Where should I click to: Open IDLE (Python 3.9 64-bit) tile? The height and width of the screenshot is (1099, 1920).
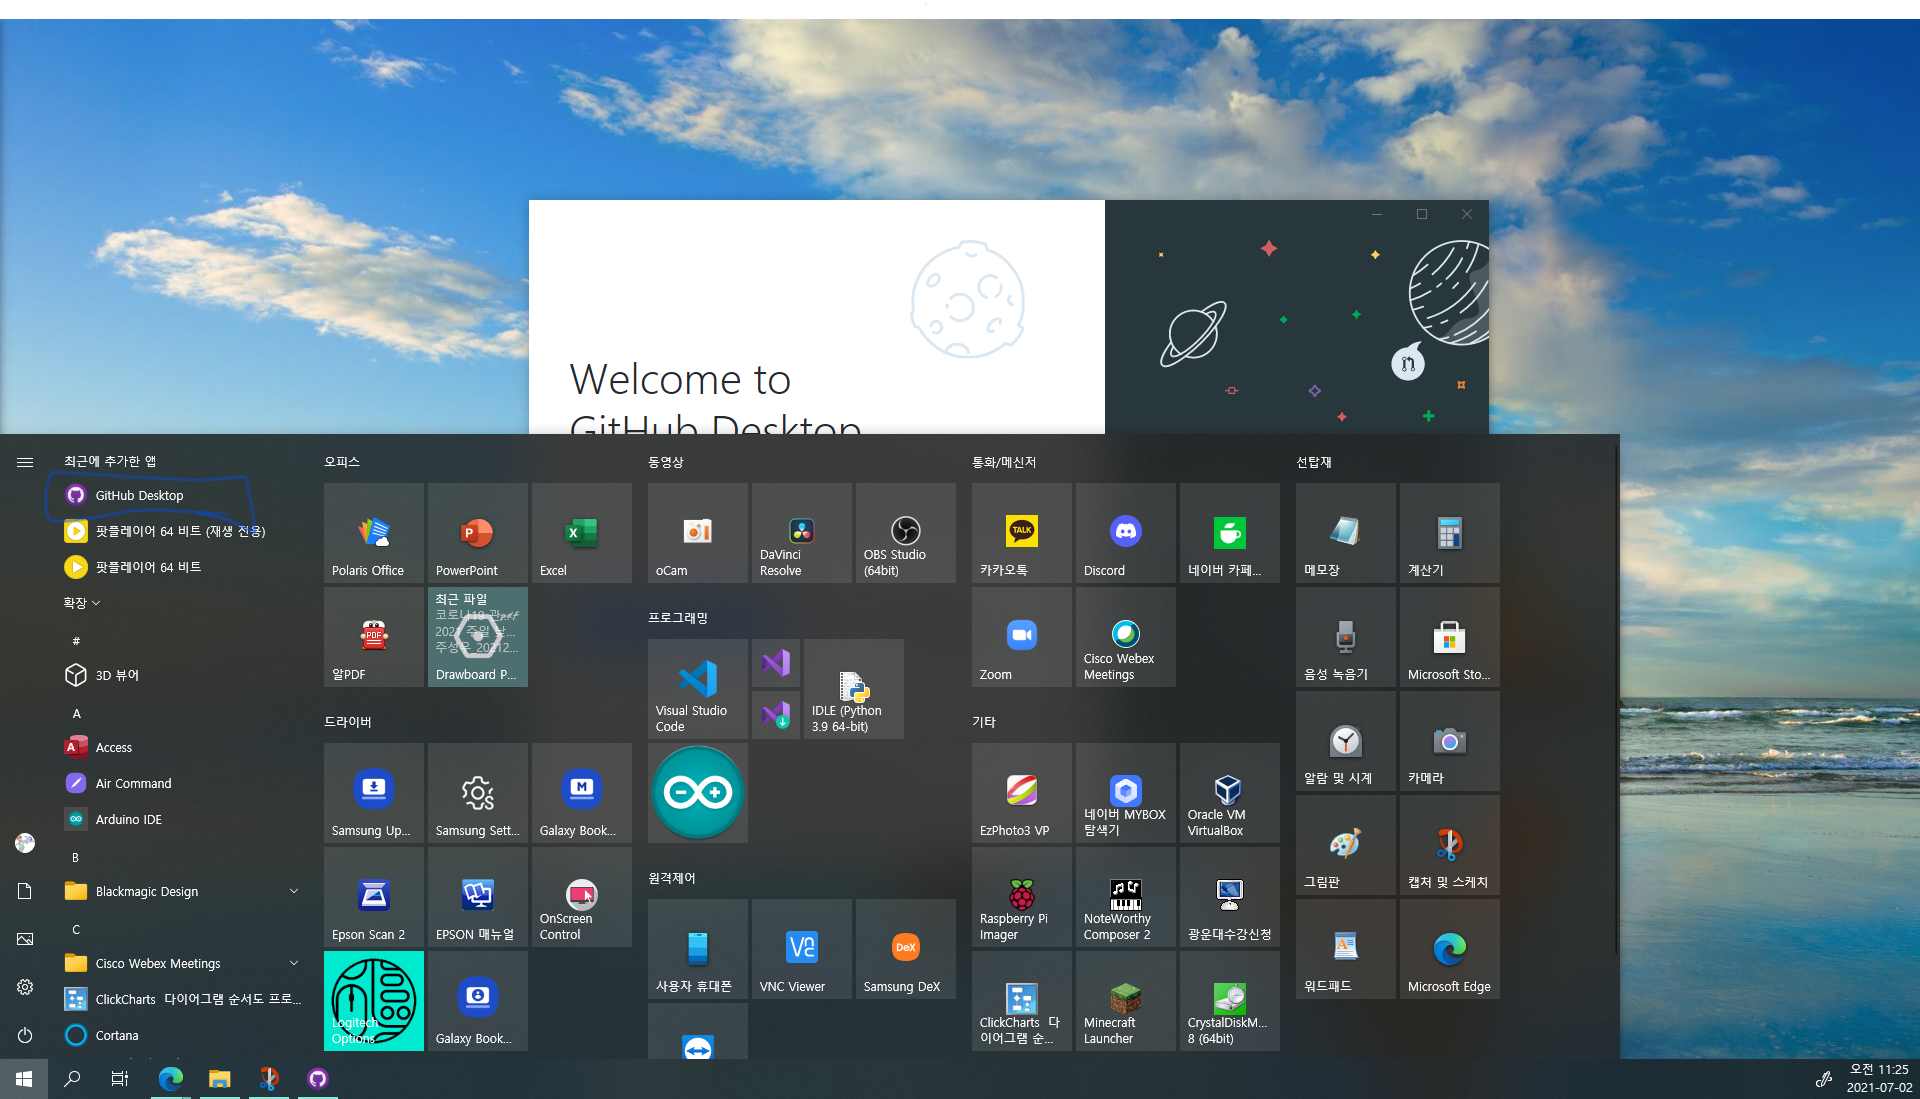[854, 689]
